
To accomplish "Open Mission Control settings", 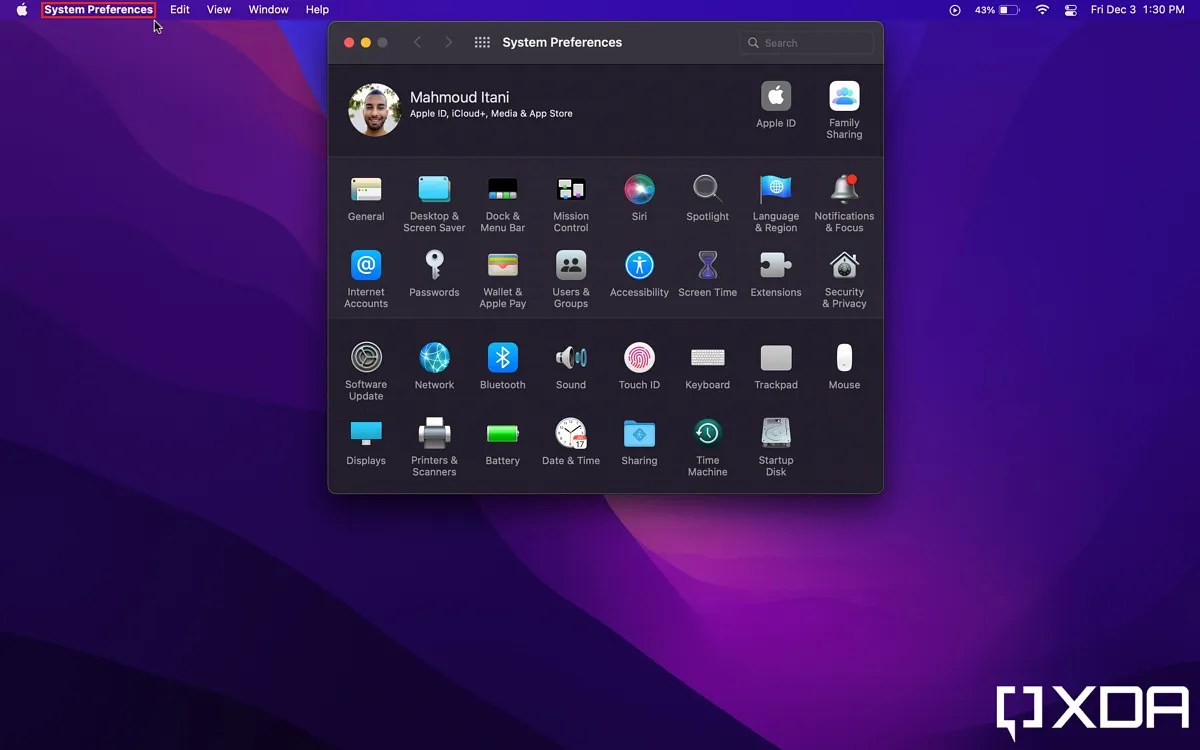I will (x=571, y=190).
